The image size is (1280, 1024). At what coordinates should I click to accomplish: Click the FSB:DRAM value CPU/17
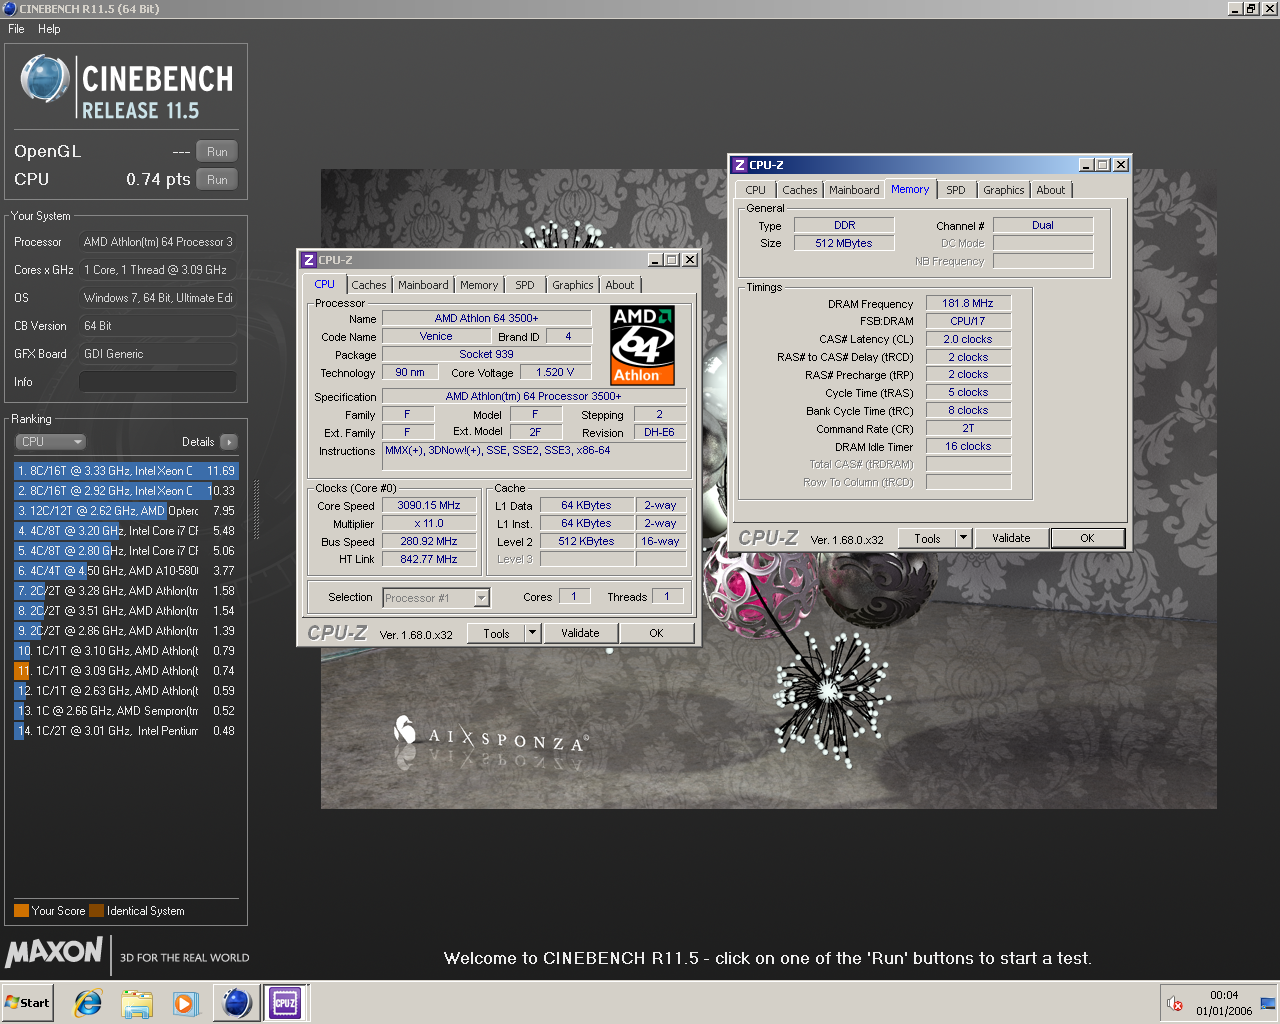(x=968, y=321)
